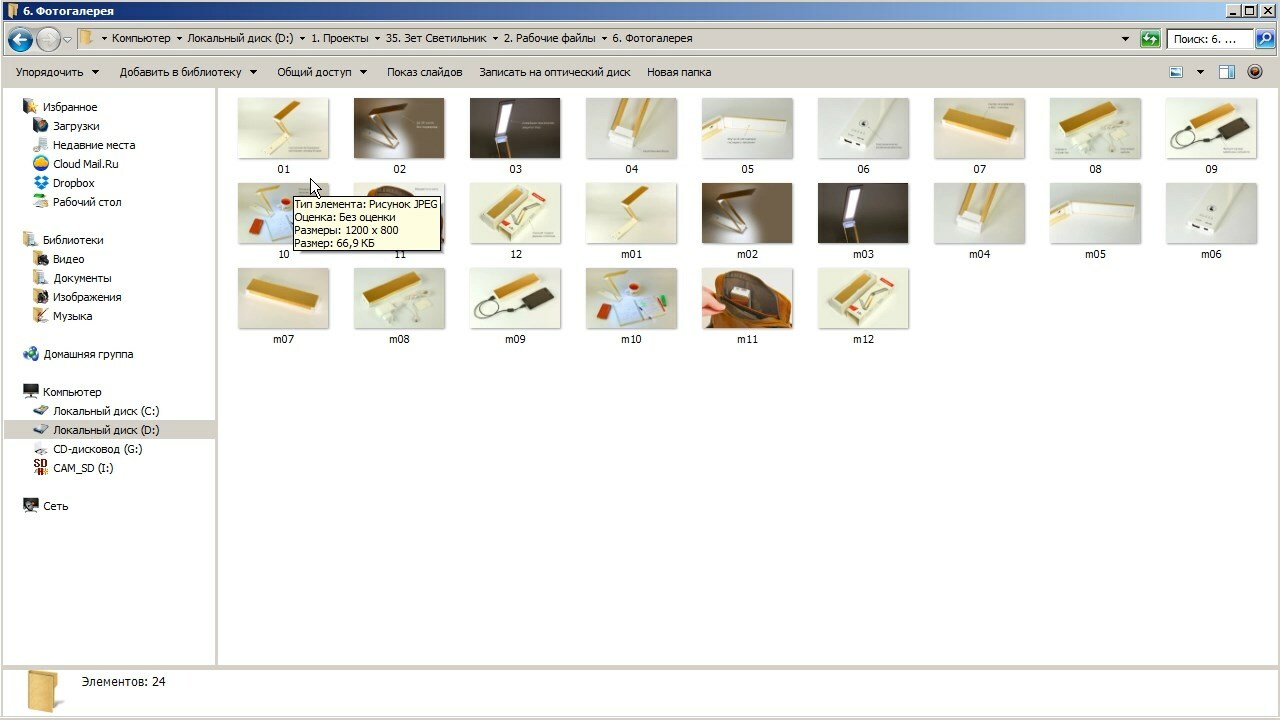Click the search magnifier icon
Image resolution: width=1280 pixels, height=720 pixels.
pos(1264,39)
